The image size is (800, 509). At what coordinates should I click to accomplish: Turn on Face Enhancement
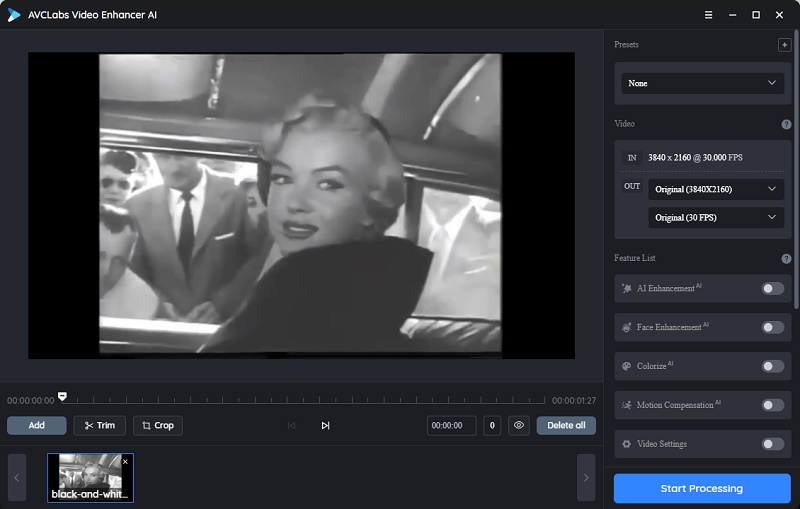[x=772, y=327]
